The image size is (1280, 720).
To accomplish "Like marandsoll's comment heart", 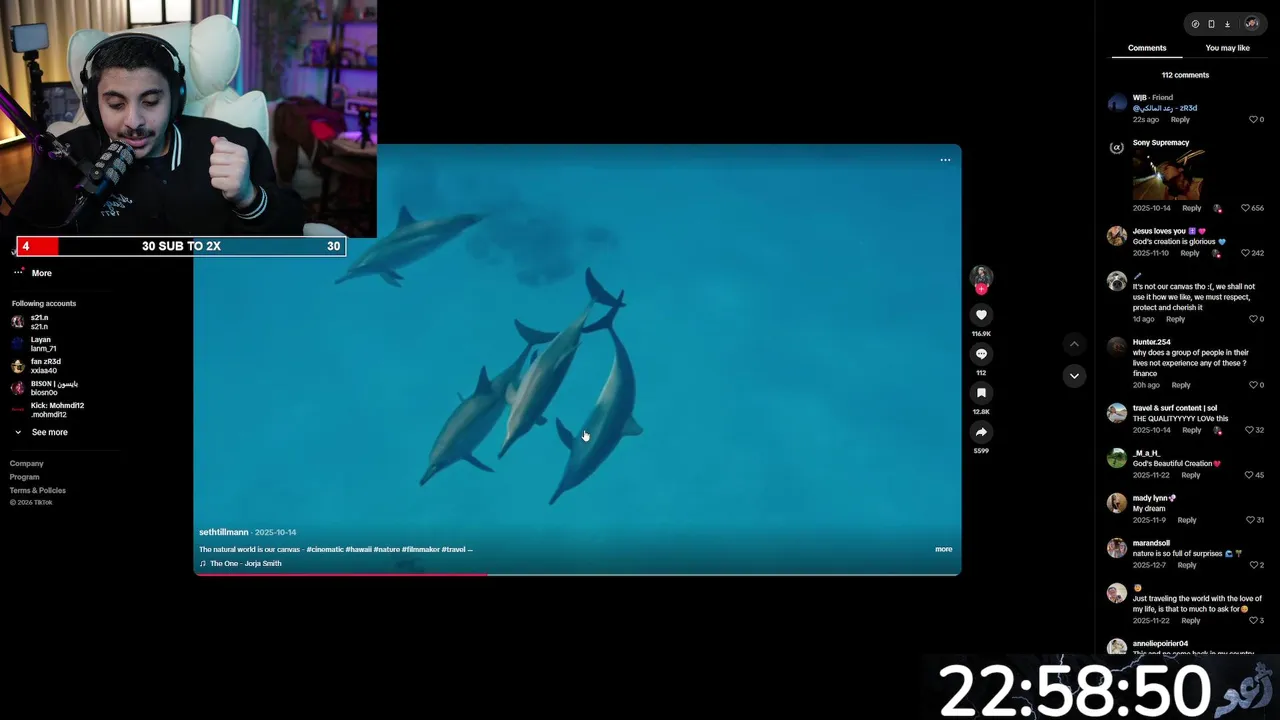I will click(1253, 565).
